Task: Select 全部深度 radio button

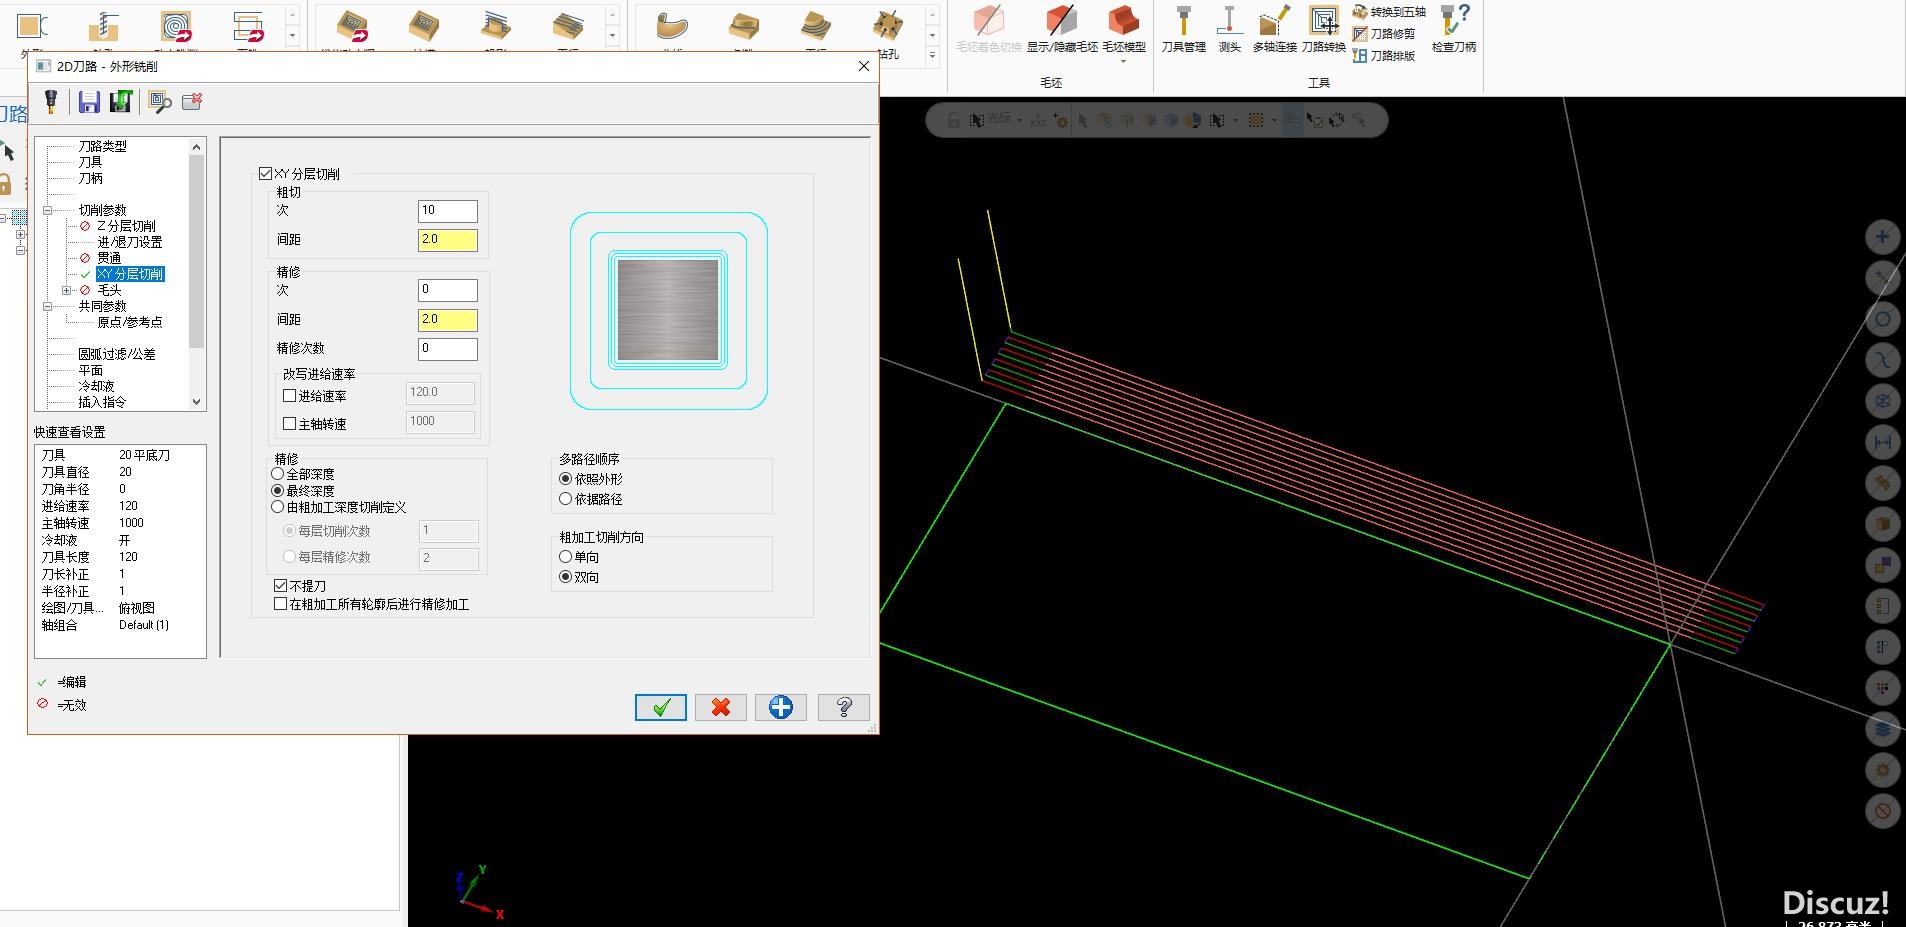Action: pyautogui.click(x=278, y=474)
